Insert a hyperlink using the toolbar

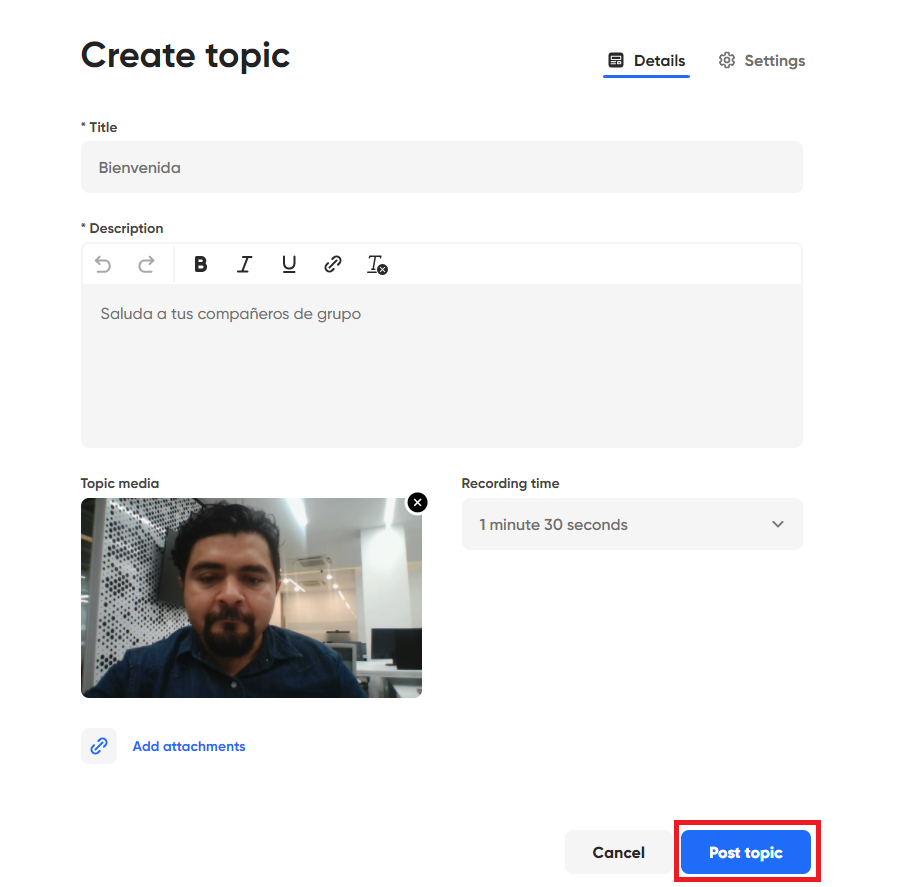(333, 264)
